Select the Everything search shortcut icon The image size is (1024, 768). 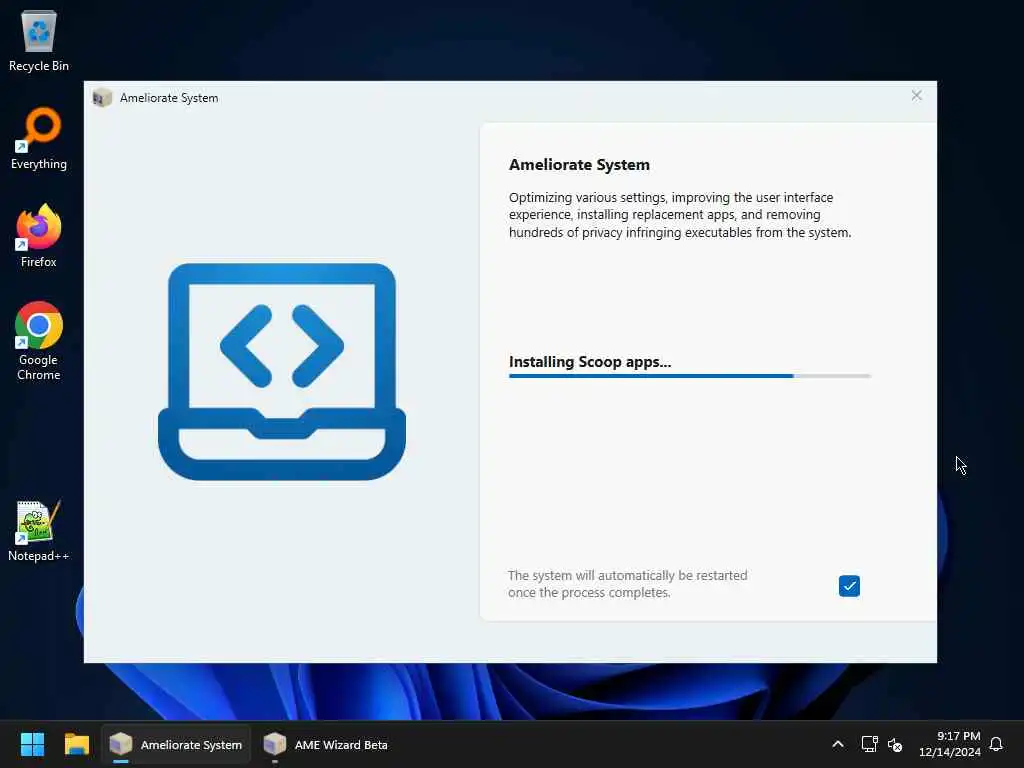[x=39, y=138]
